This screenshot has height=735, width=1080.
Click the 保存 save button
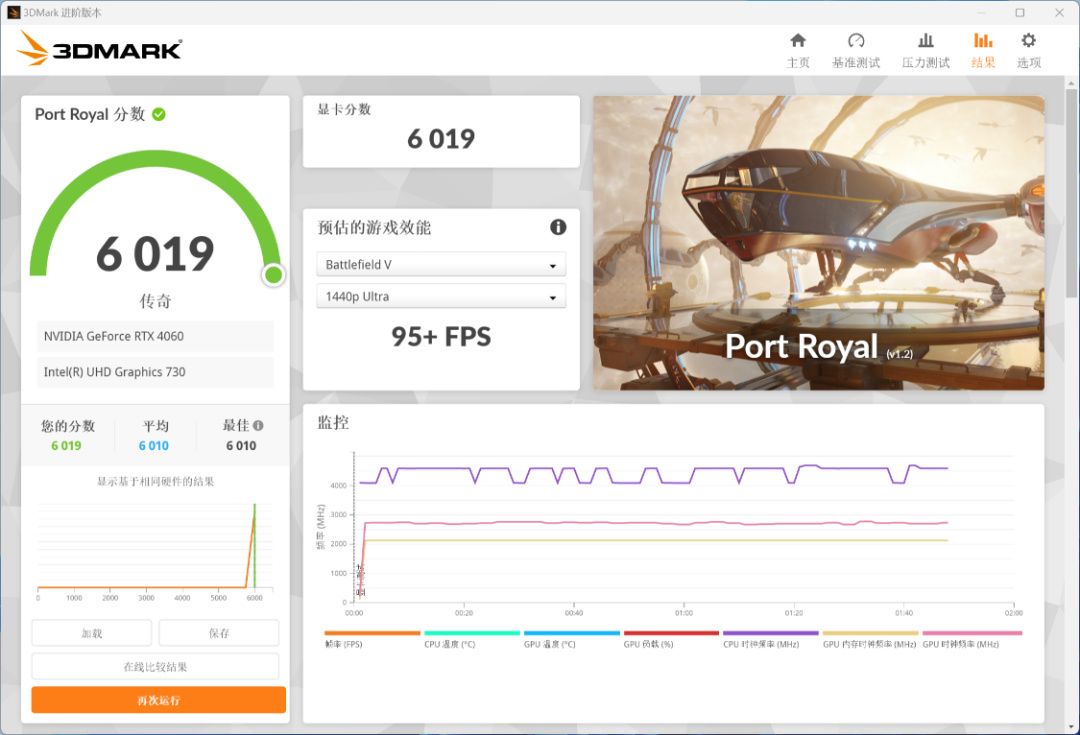(219, 633)
